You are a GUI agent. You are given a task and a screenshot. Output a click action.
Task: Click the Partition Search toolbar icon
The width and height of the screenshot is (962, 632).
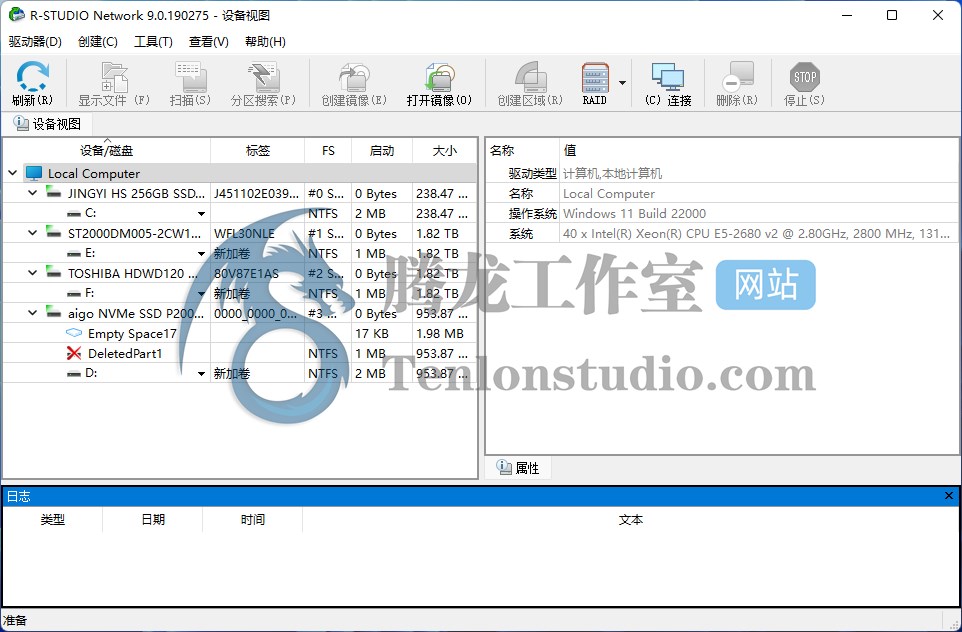(263, 83)
